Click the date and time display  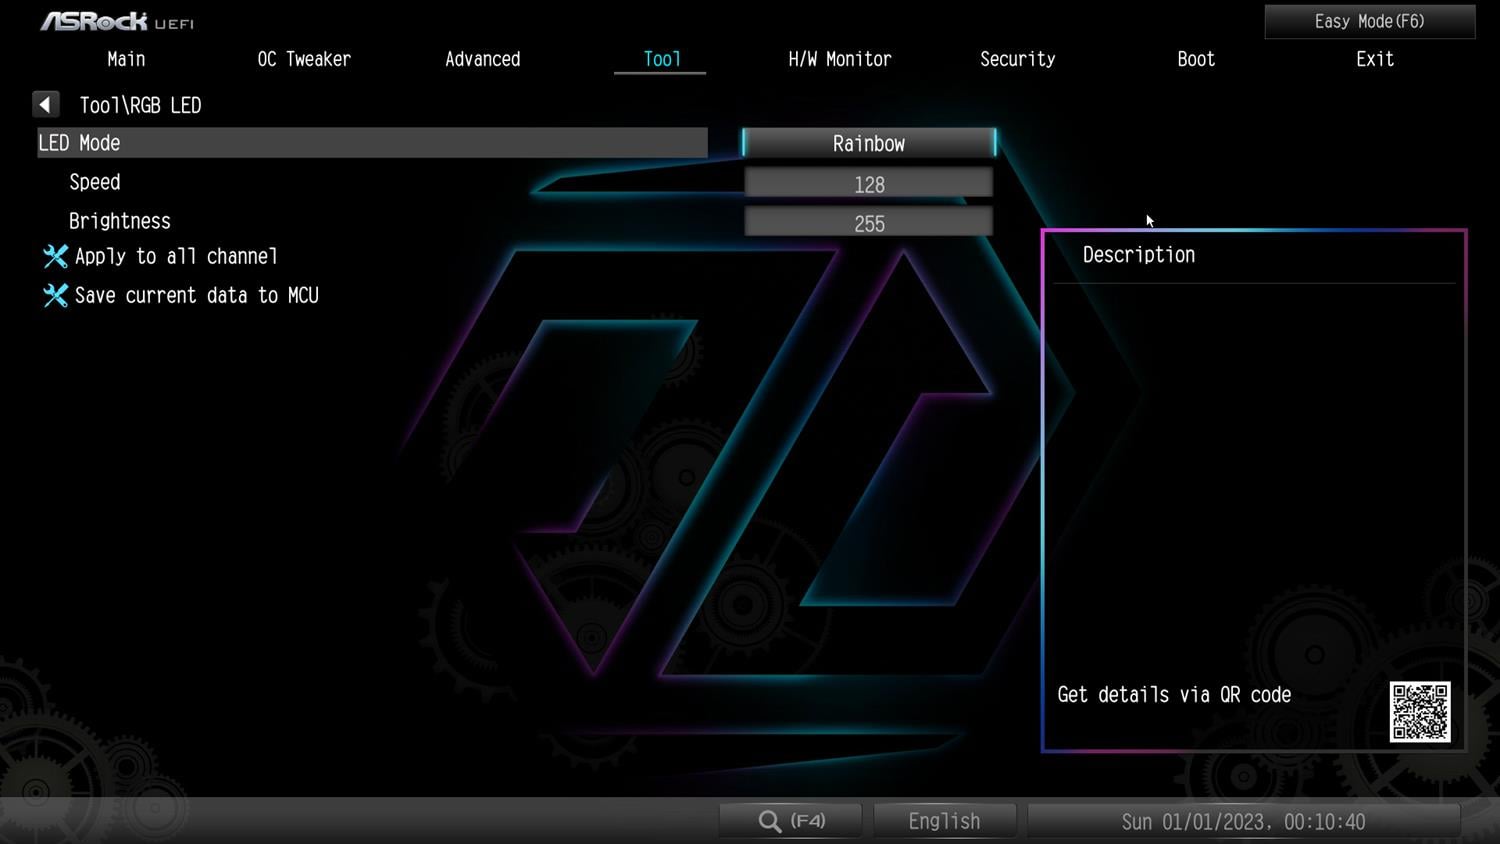1243,821
